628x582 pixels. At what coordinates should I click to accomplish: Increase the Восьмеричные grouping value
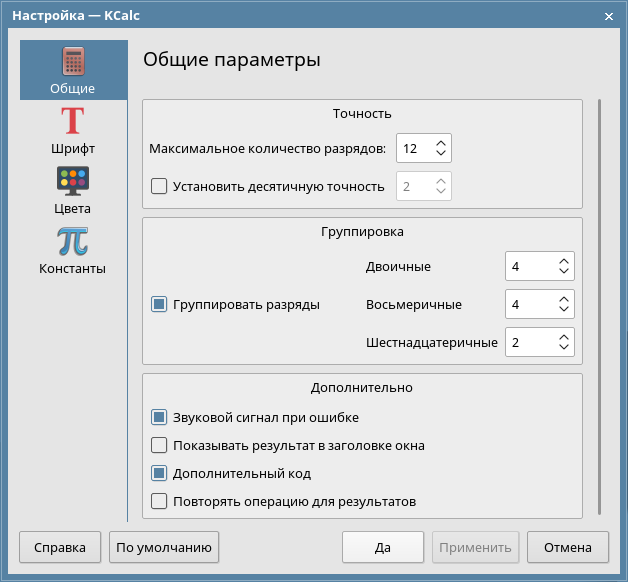click(563, 298)
